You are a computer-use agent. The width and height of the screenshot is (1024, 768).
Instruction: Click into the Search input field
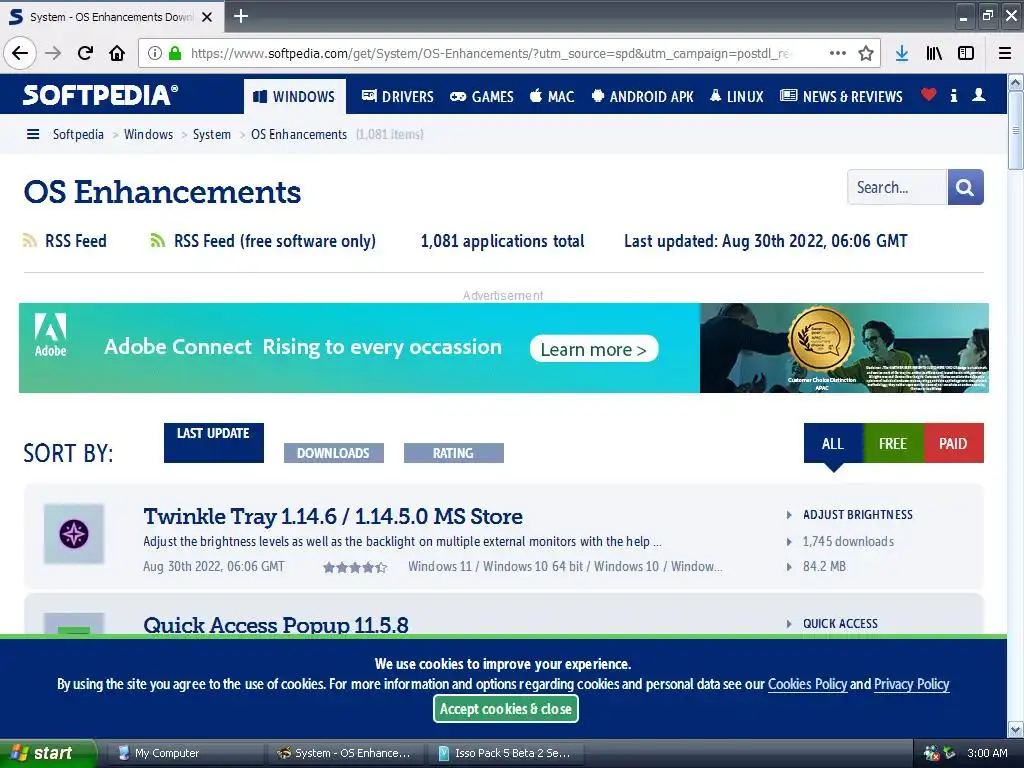tap(897, 187)
